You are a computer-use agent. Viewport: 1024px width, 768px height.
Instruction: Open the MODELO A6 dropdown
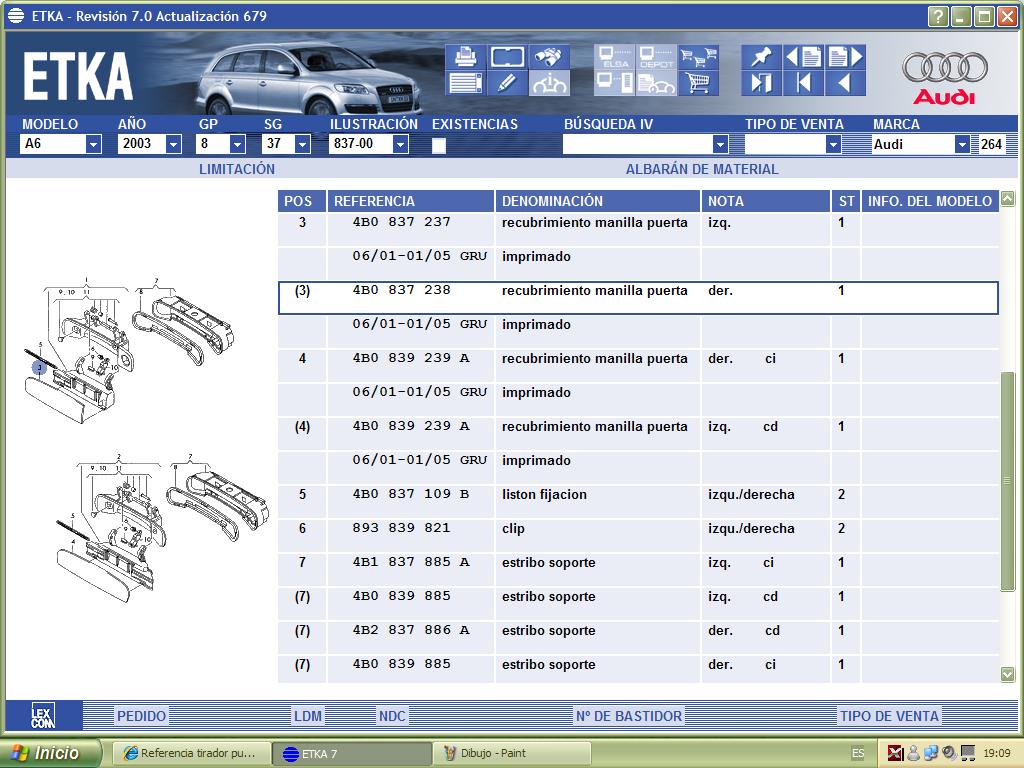click(x=93, y=144)
